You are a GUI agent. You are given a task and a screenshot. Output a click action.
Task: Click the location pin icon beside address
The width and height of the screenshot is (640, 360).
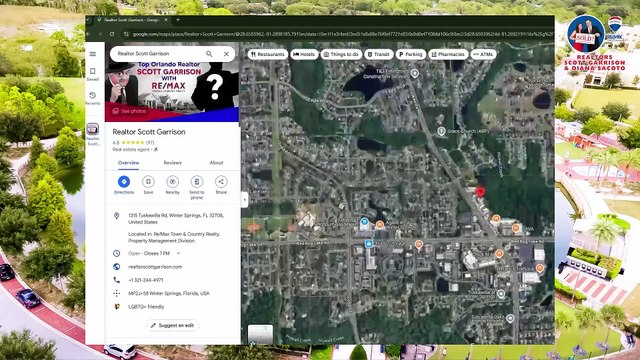pos(117,216)
